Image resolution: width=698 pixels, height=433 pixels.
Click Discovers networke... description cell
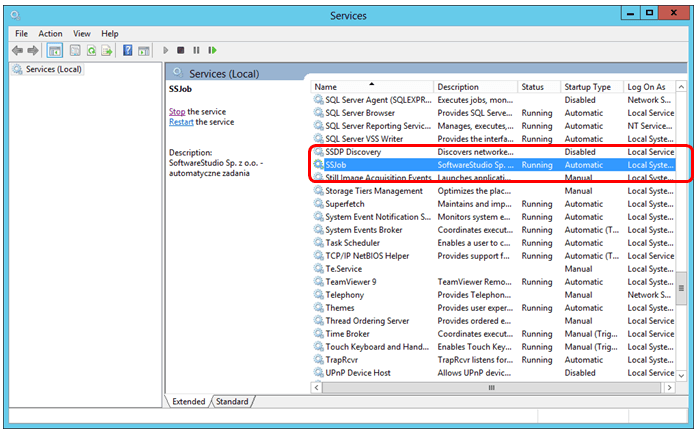[475, 152]
